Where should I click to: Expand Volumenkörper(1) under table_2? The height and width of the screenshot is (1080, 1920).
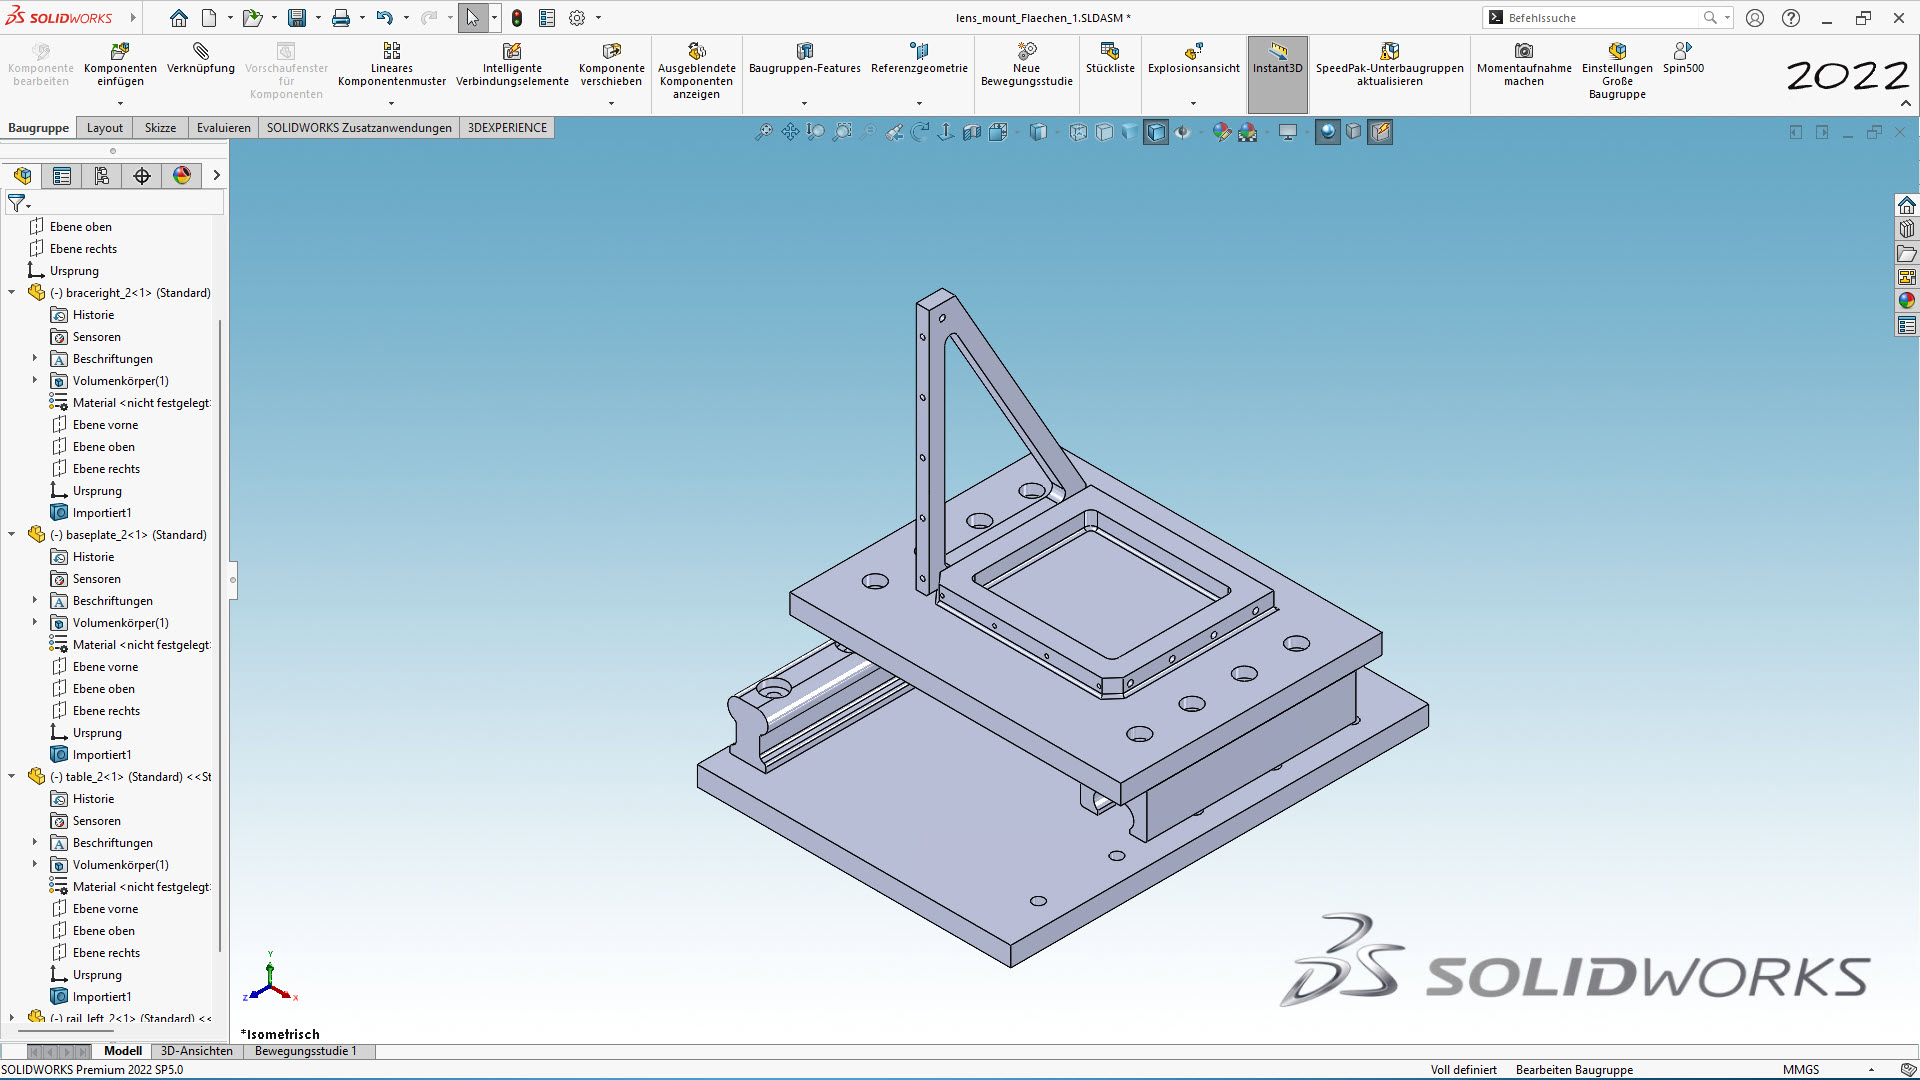tap(35, 865)
